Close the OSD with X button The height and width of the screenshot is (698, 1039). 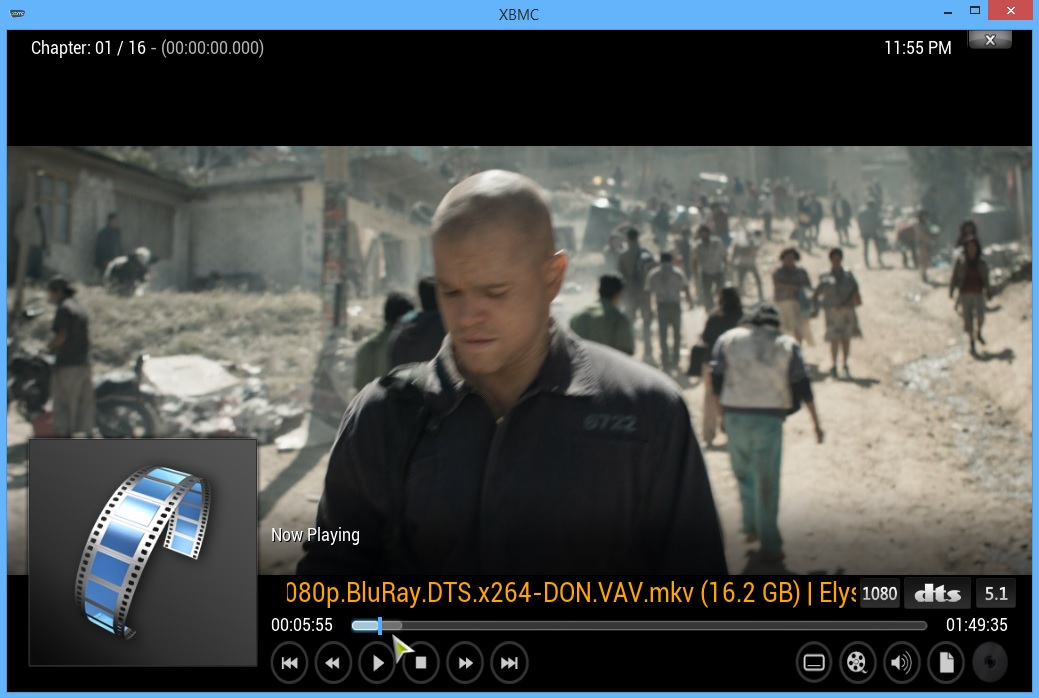click(990, 40)
